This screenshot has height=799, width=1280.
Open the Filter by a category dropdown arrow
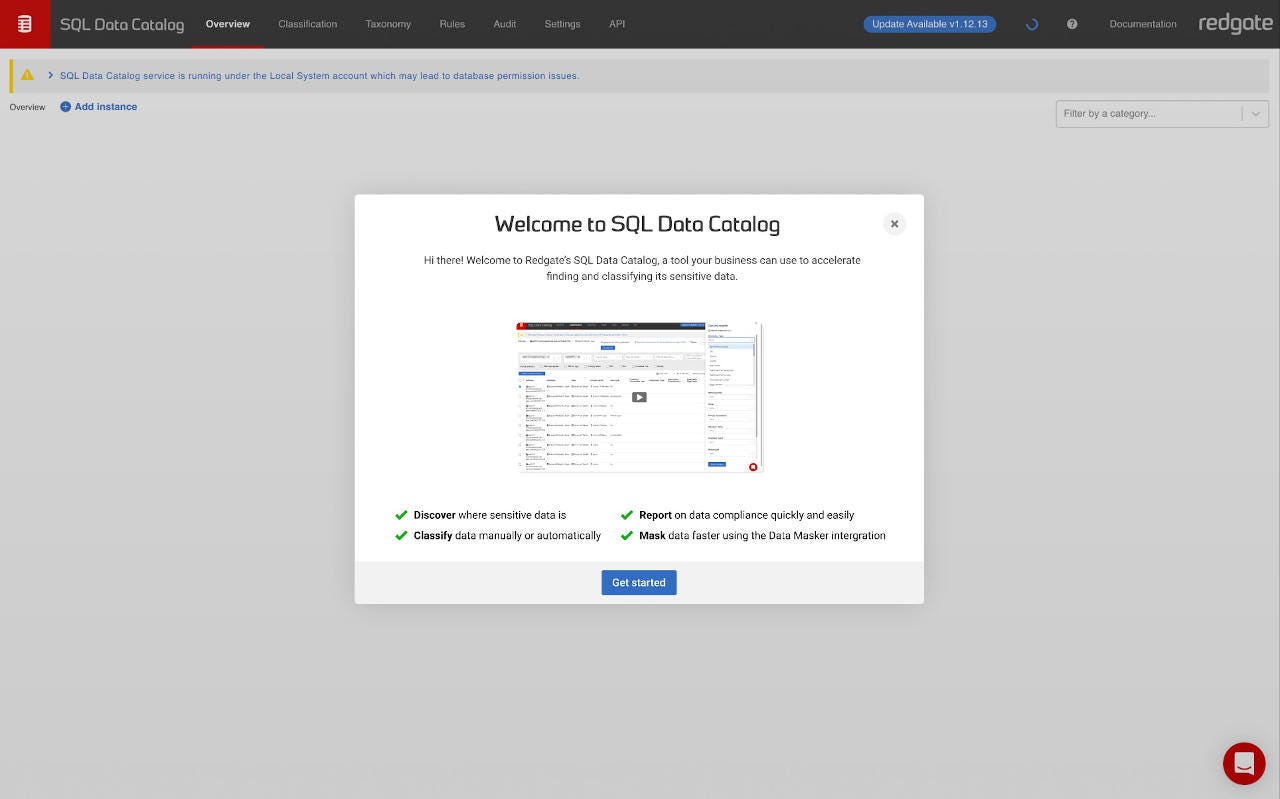click(1256, 114)
